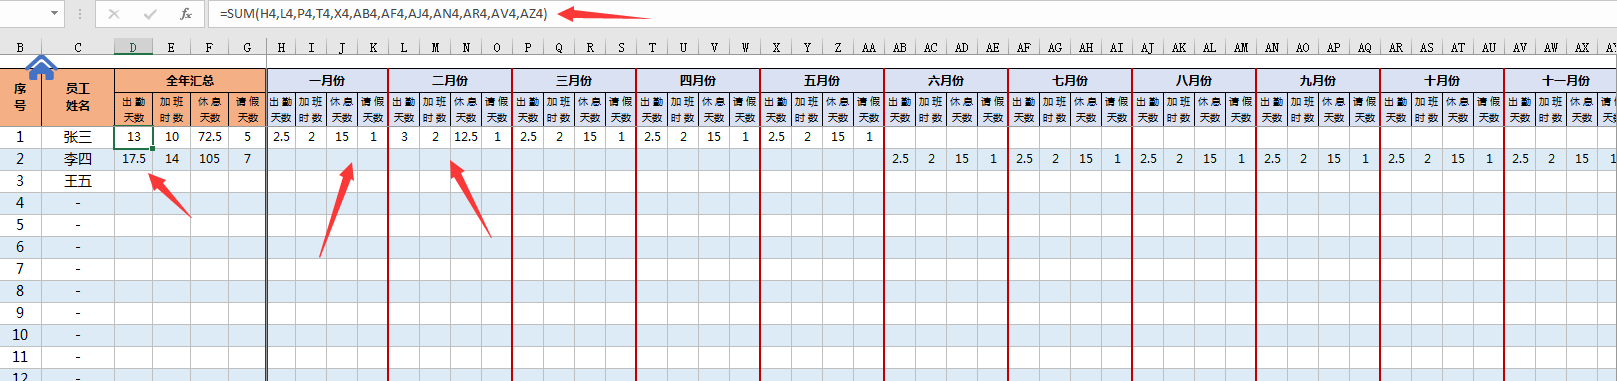The height and width of the screenshot is (381, 1617).
Task: Select the 12.5 cell under 二月份
Action: pyautogui.click(x=466, y=137)
